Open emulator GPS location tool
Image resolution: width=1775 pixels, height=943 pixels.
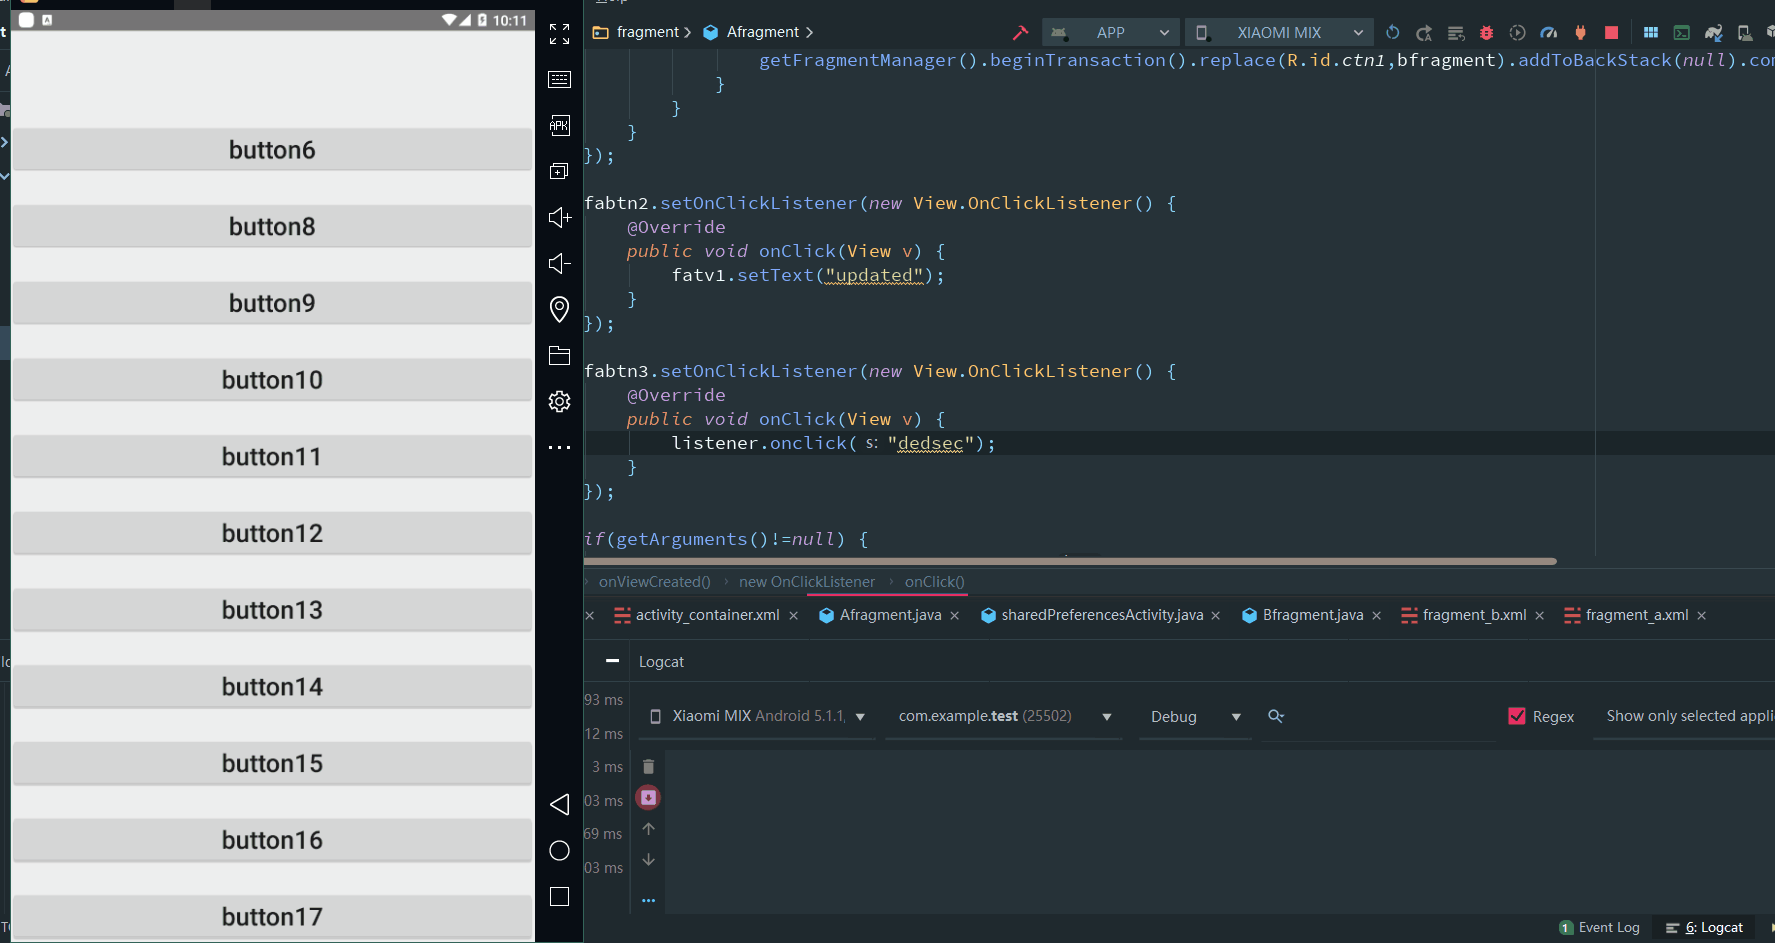560,309
